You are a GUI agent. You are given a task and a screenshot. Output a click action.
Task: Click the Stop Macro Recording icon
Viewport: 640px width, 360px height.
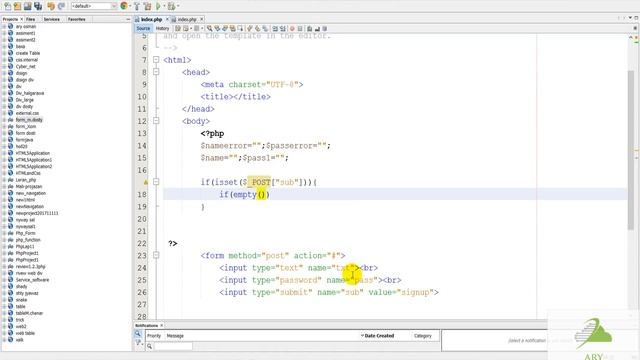tap(300, 29)
